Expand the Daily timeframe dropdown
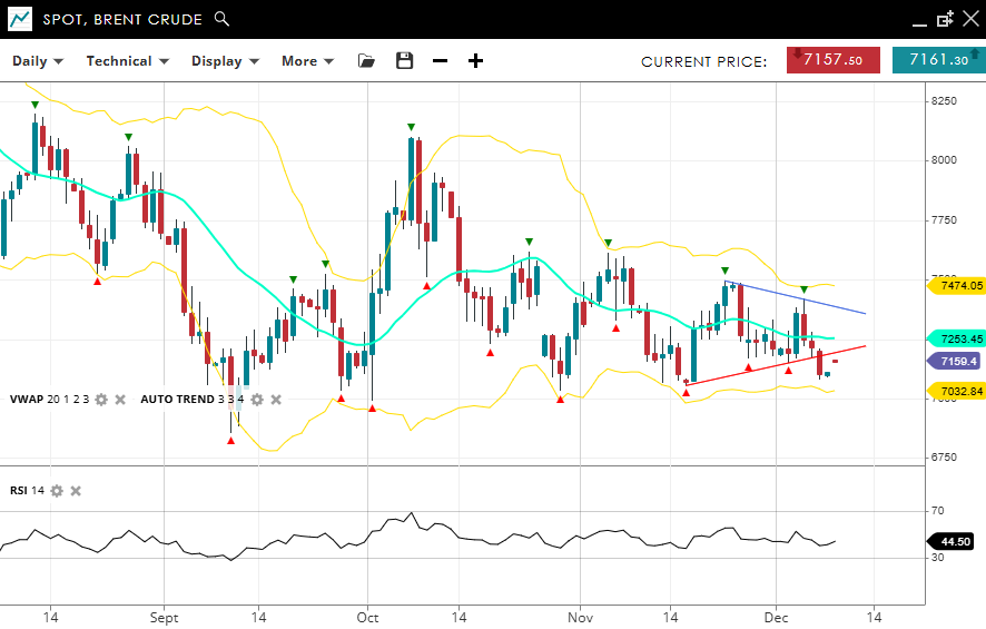 pos(37,61)
